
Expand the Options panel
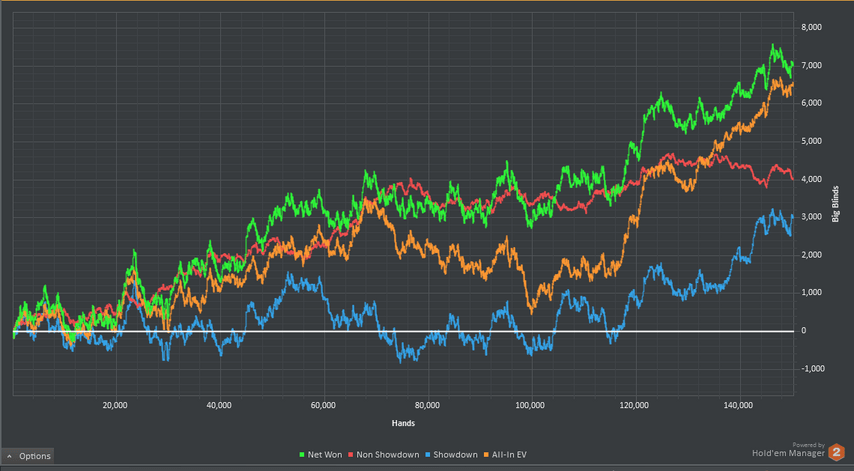(27, 456)
